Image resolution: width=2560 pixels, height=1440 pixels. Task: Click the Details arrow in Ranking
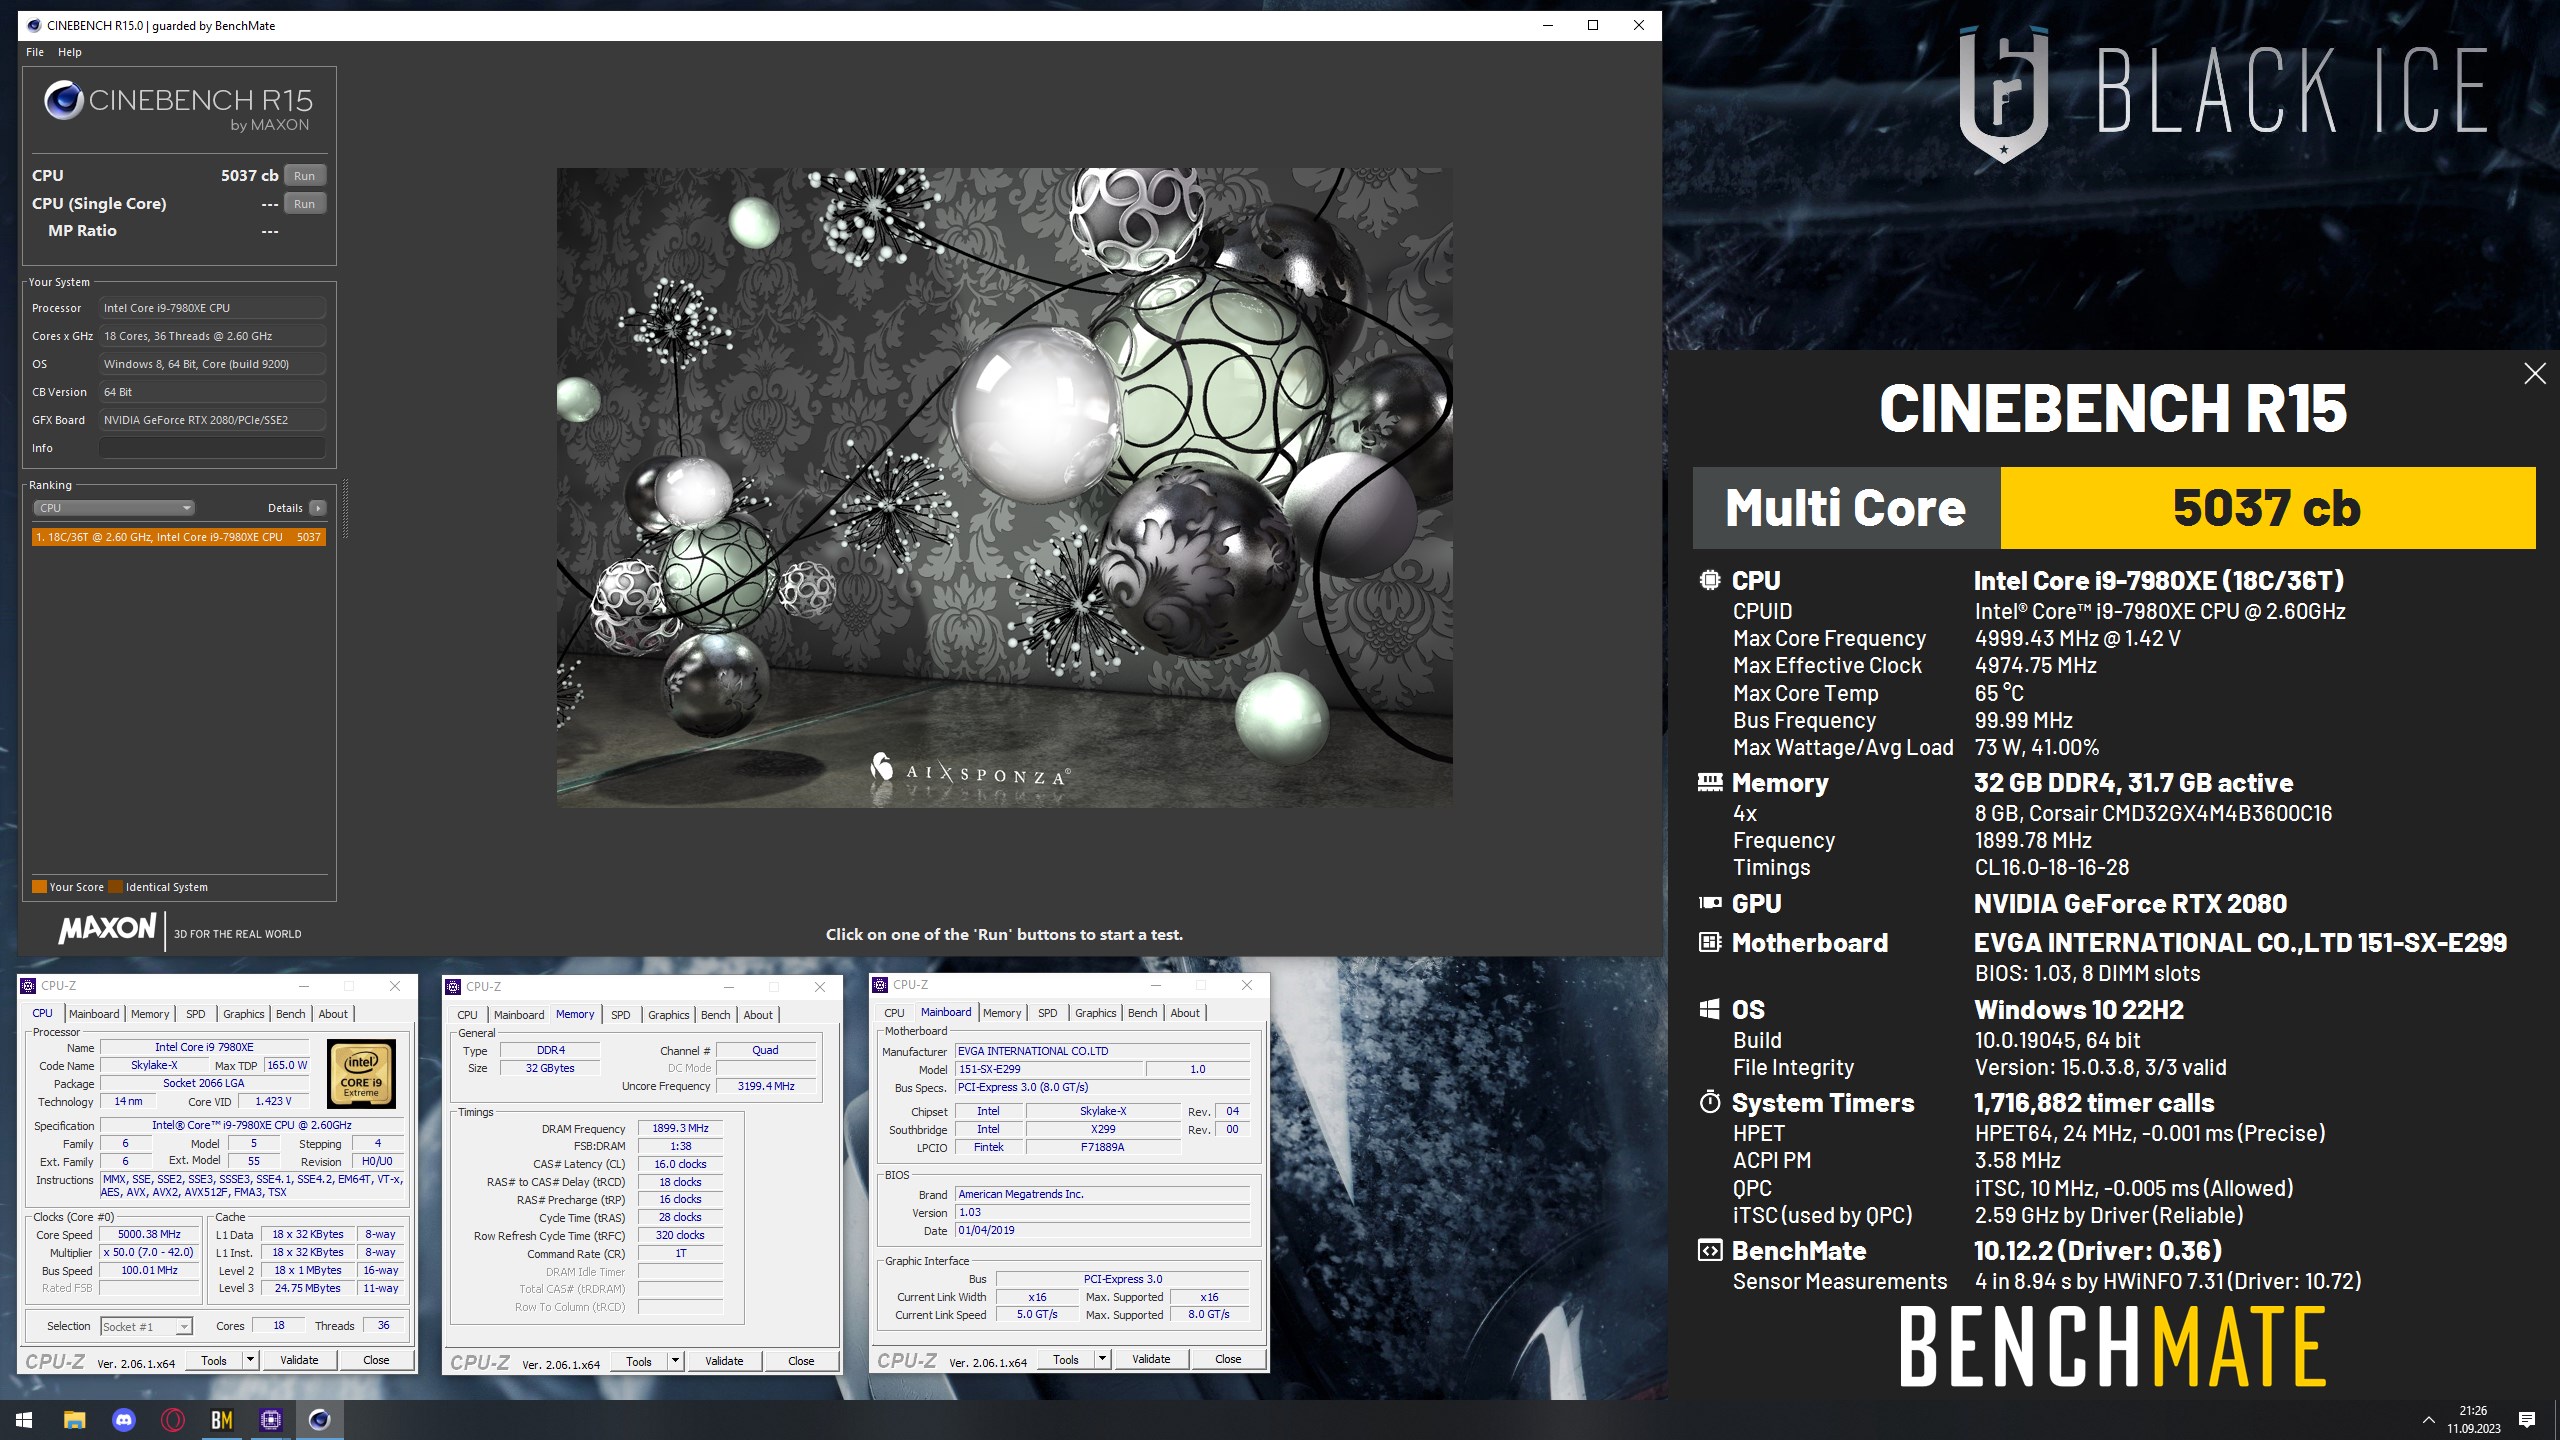[318, 508]
